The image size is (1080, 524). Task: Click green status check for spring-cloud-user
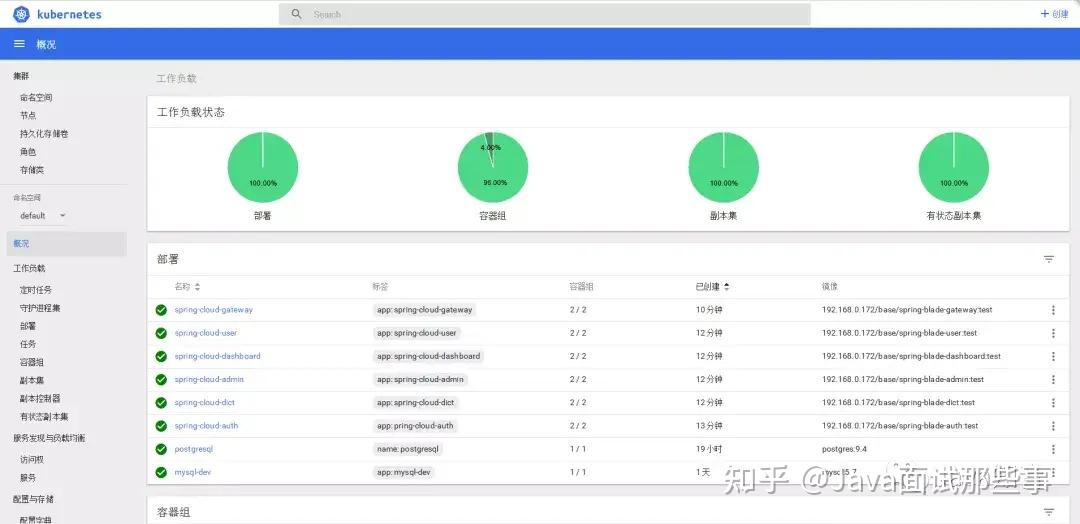pos(161,333)
